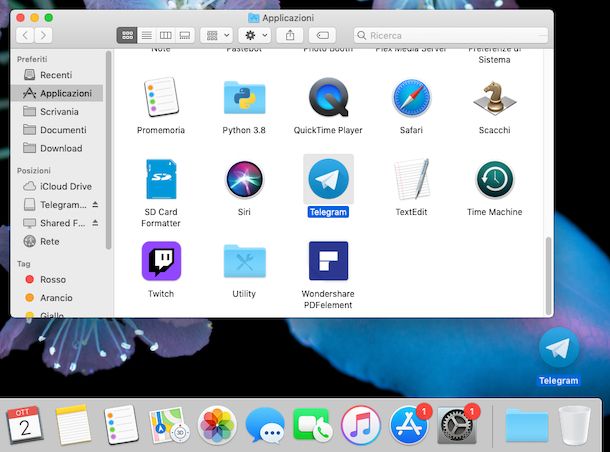Select the QuickTime Player icon

tap(328, 97)
